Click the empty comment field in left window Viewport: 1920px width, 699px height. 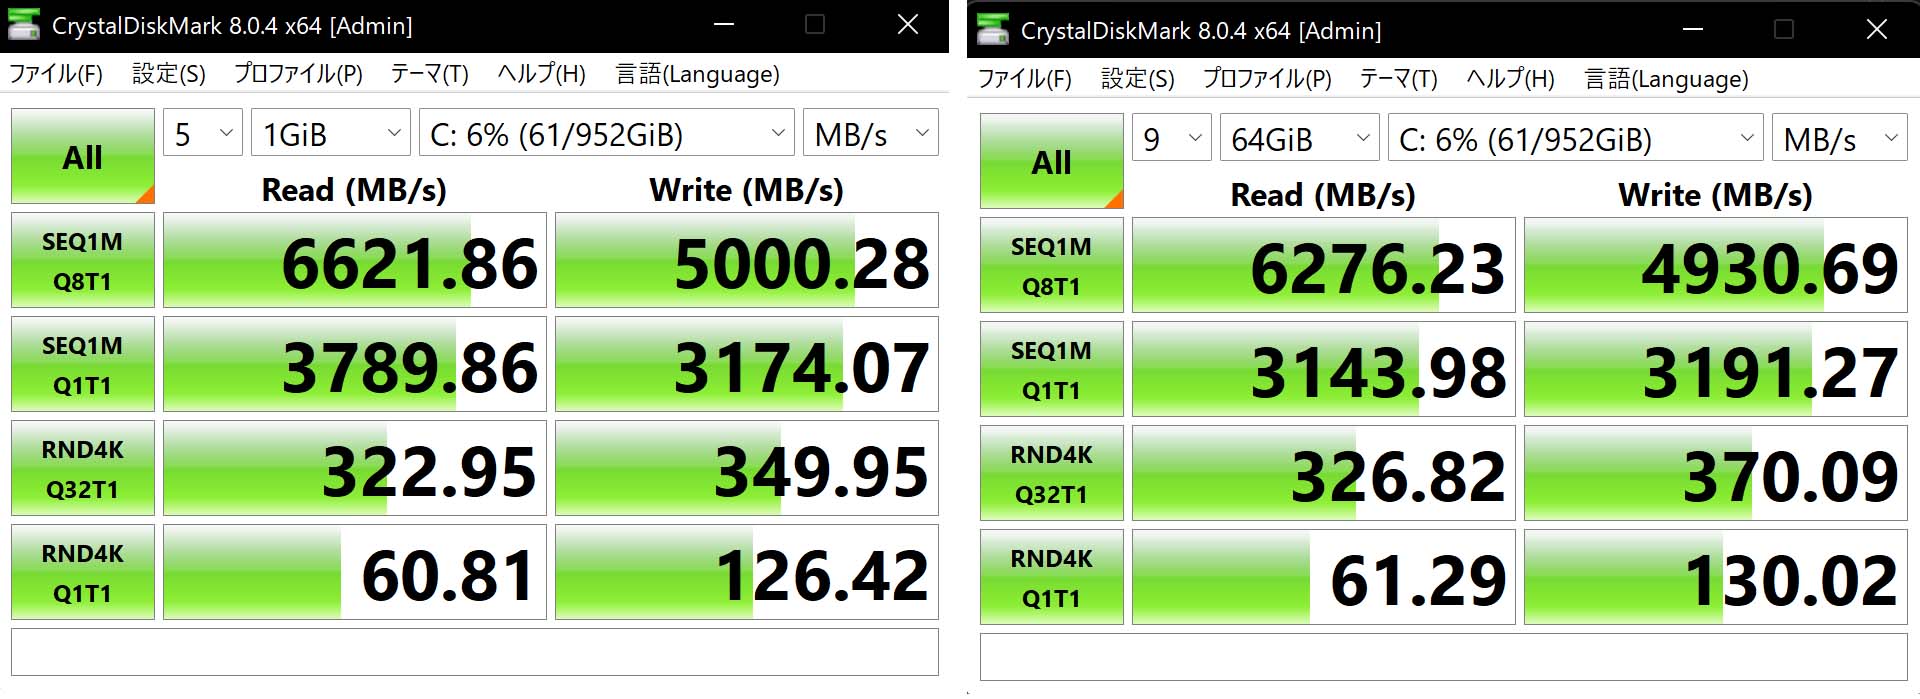point(475,652)
